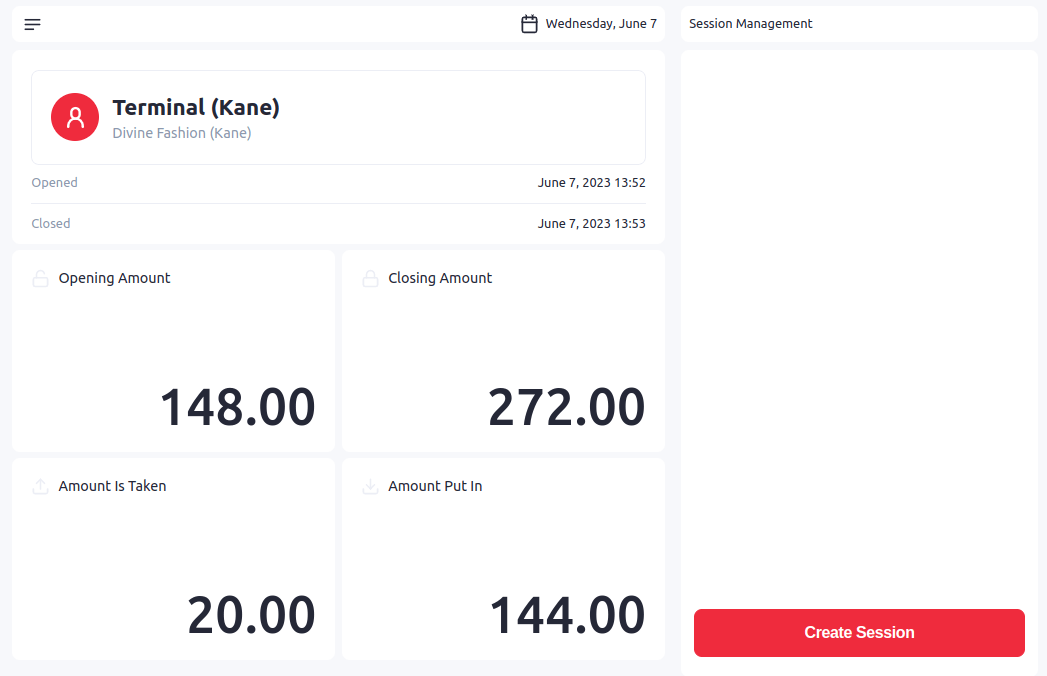Click the calendar icon beside the date
This screenshot has width=1047, height=676.
pyautogui.click(x=529, y=24)
